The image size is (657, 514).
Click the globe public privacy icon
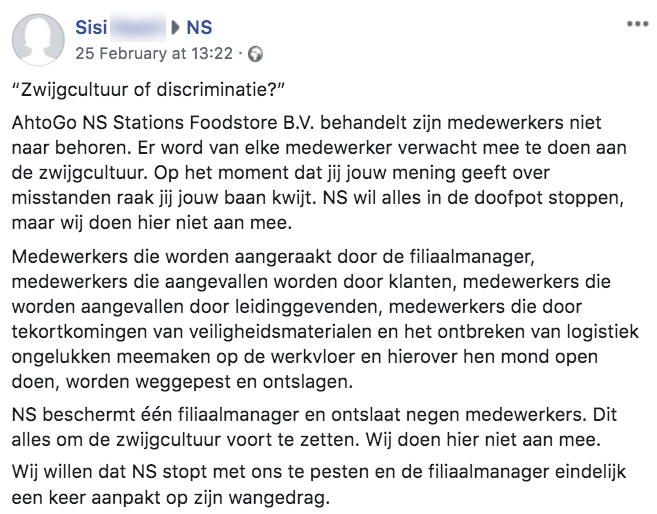click(x=255, y=52)
